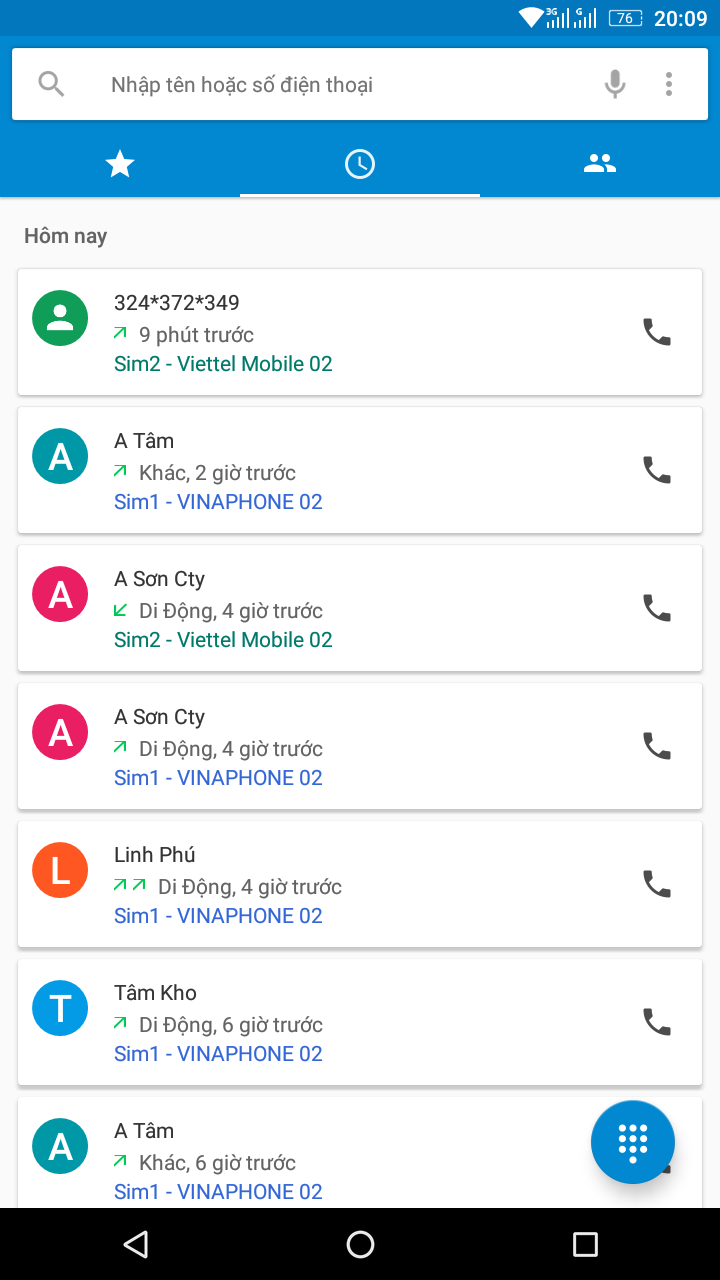Tap the Tâm Kho contact avatar
The image size is (720, 1280).
click(60, 1008)
